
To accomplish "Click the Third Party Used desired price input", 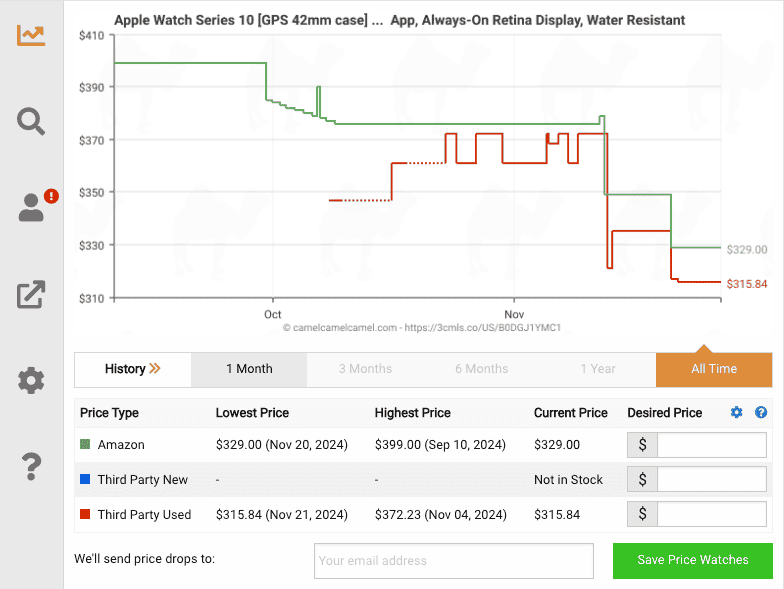I will tap(711, 515).
